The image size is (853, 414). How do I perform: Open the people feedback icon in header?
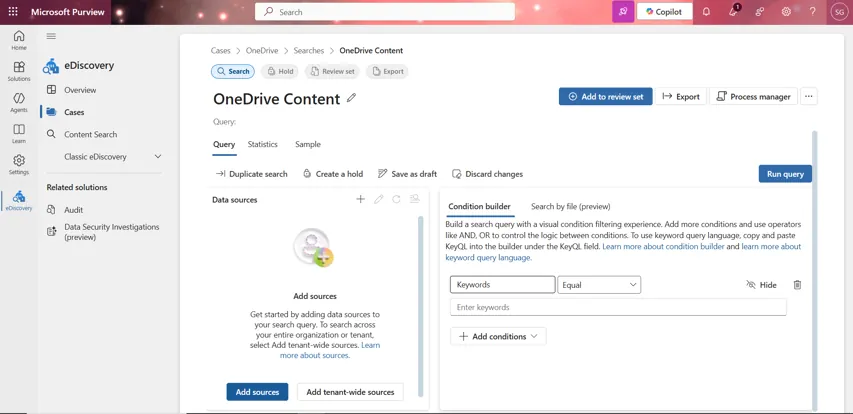point(760,11)
